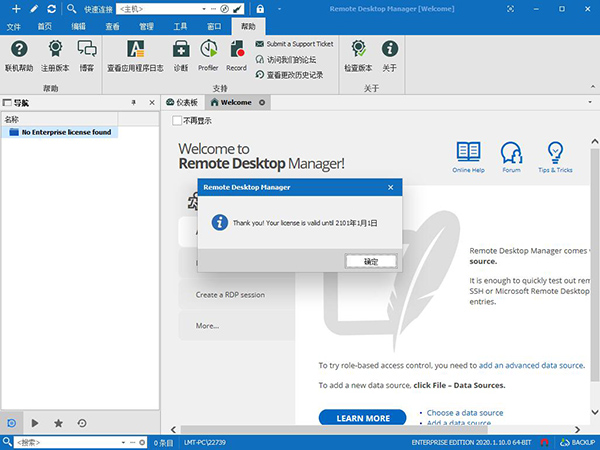
Task: Switch to the 首页 ribbon tab
Action: 44,26
